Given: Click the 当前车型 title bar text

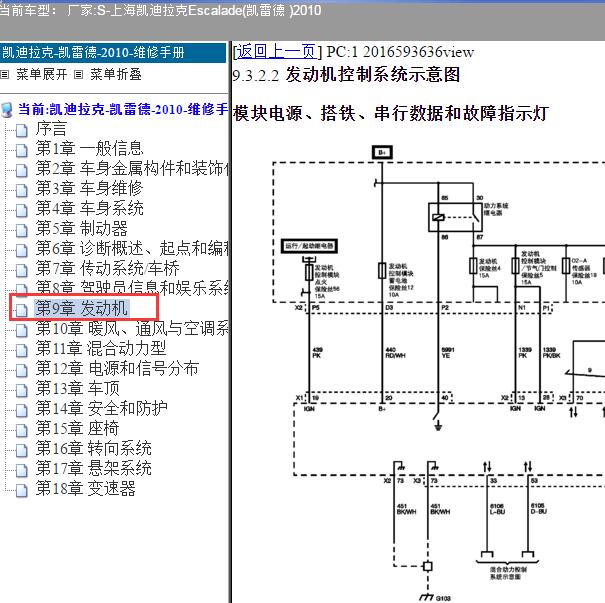Looking at the screenshot, I should click(161, 10).
